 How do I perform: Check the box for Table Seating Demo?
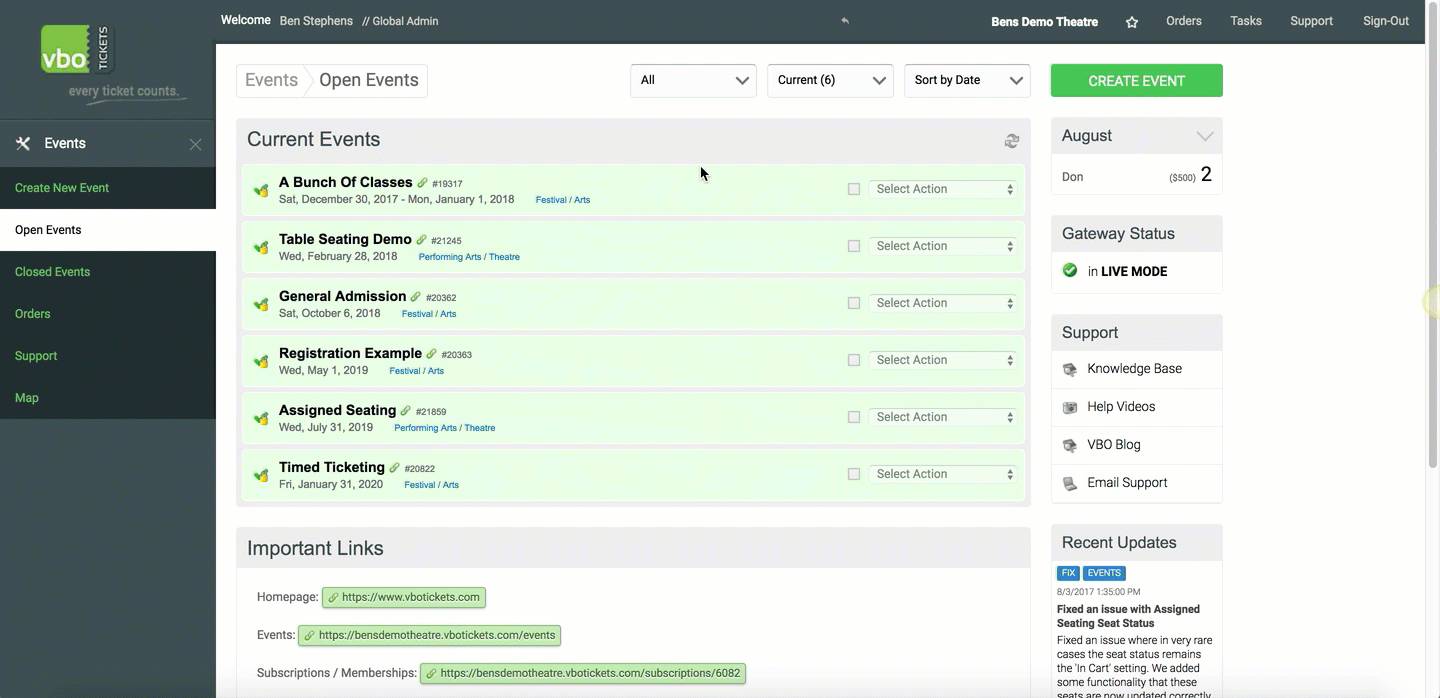pos(854,246)
